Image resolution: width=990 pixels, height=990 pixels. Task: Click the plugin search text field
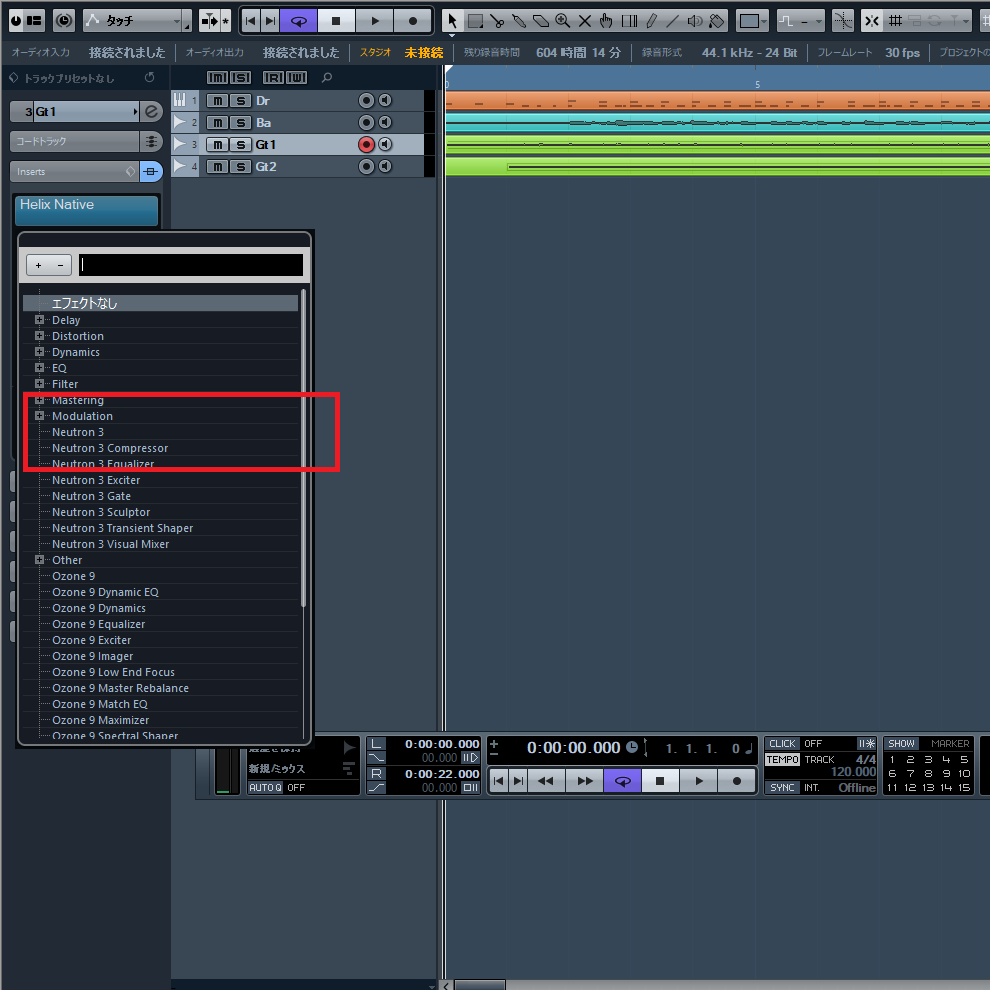191,265
